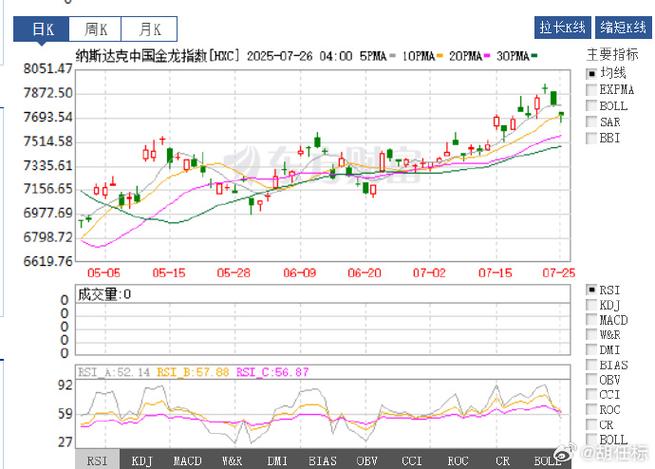Select the EXPMA main indicator option
655x469 pixels.
pyautogui.click(x=591, y=90)
